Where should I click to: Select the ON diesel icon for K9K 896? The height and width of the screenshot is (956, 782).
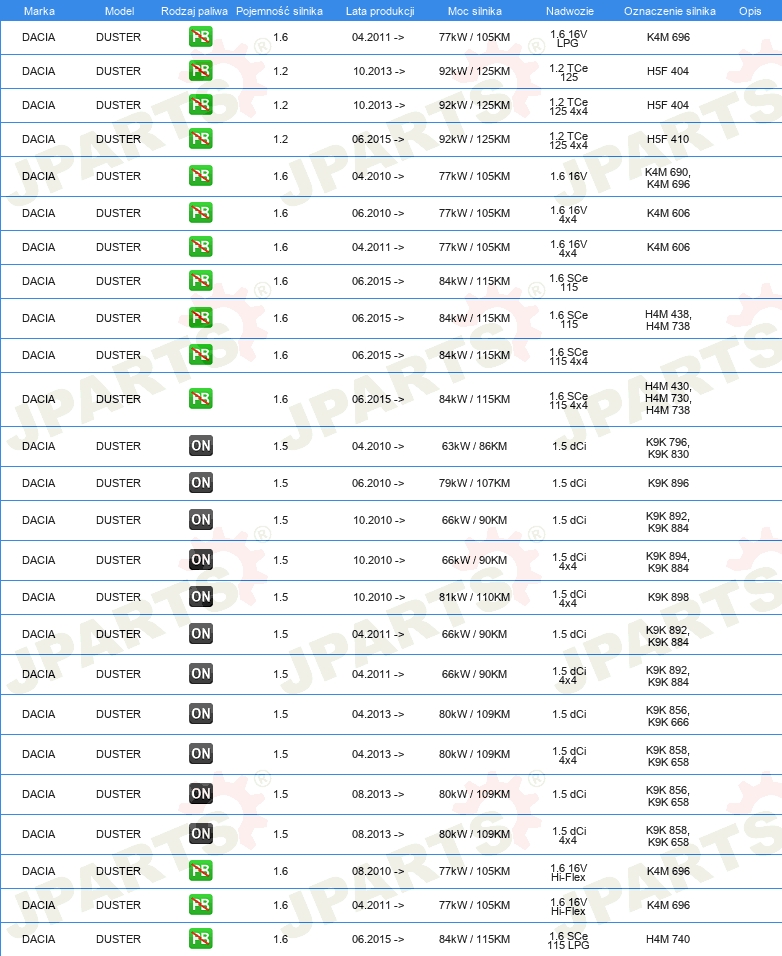tap(201, 483)
